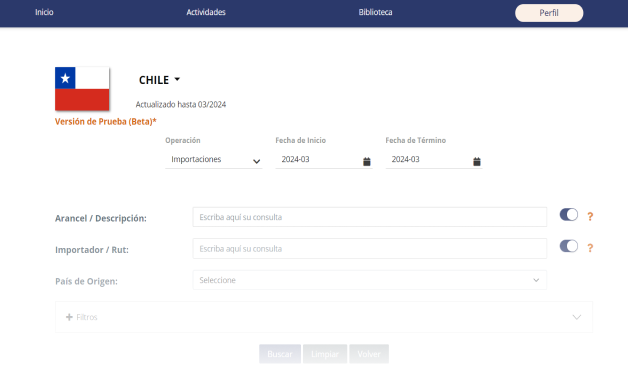This screenshot has height=380, width=628.
Task: Focus the Arancel / Descripción query field
Action: click(370, 217)
